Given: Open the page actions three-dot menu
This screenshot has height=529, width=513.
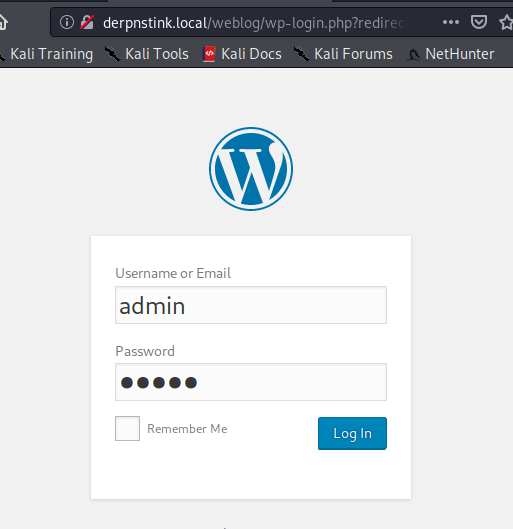Looking at the screenshot, I should 451,22.
